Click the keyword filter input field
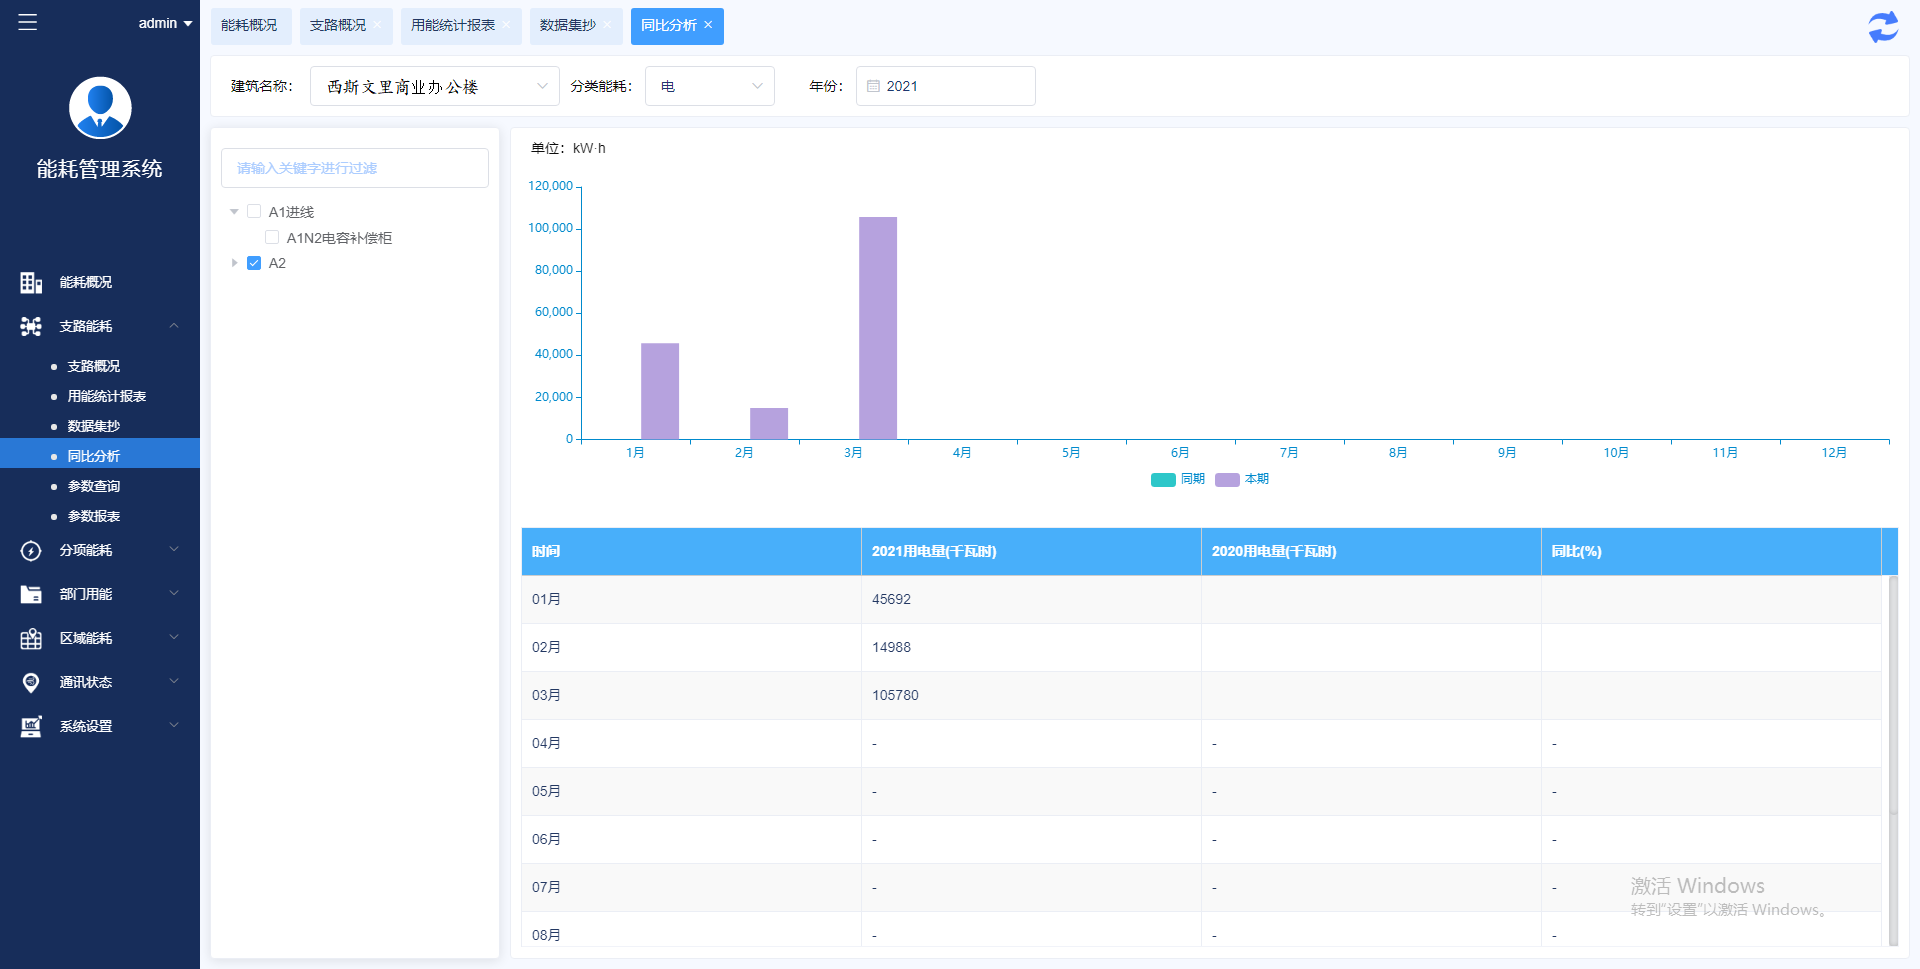1920x969 pixels. click(355, 168)
